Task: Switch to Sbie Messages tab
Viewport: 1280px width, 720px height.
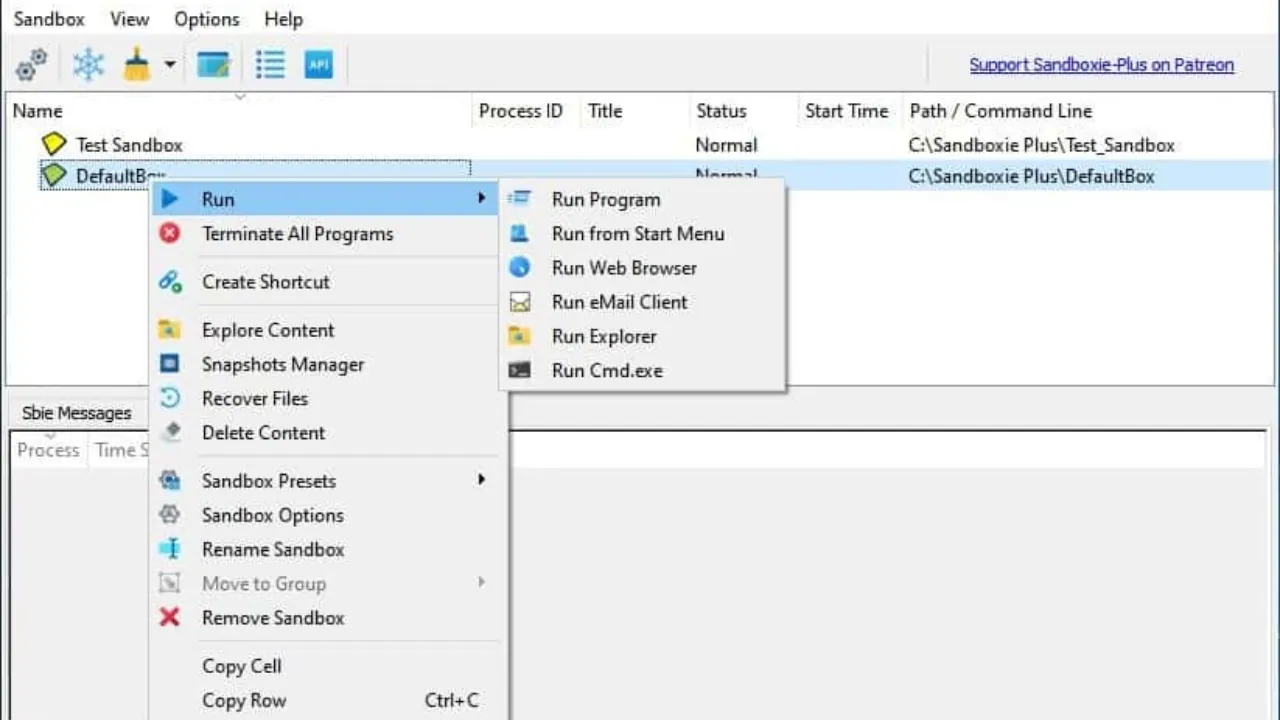Action: 76,413
